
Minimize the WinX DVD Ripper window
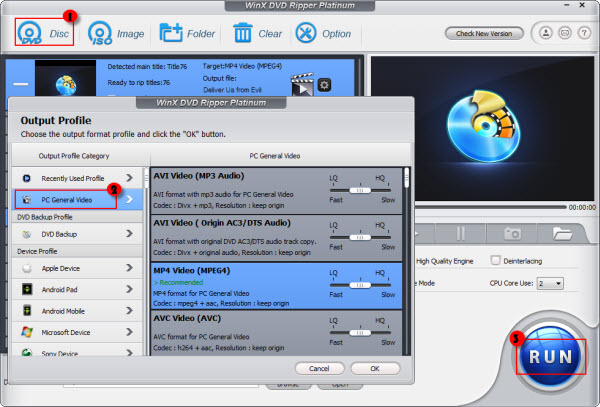(x=566, y=5)
